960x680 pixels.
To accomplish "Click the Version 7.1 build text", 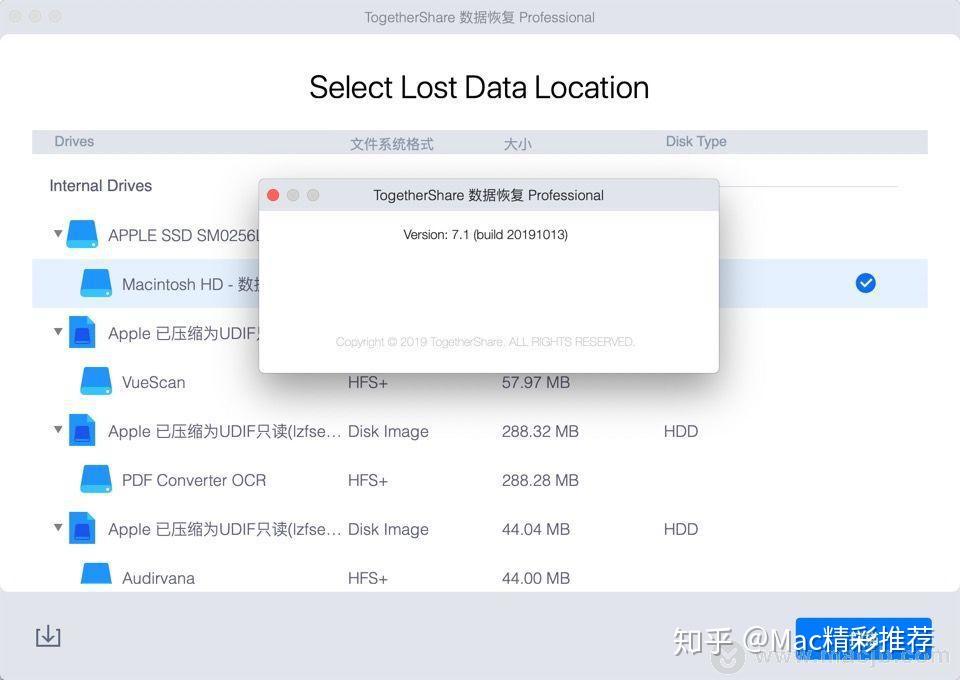I will click(x=485, y=234).
